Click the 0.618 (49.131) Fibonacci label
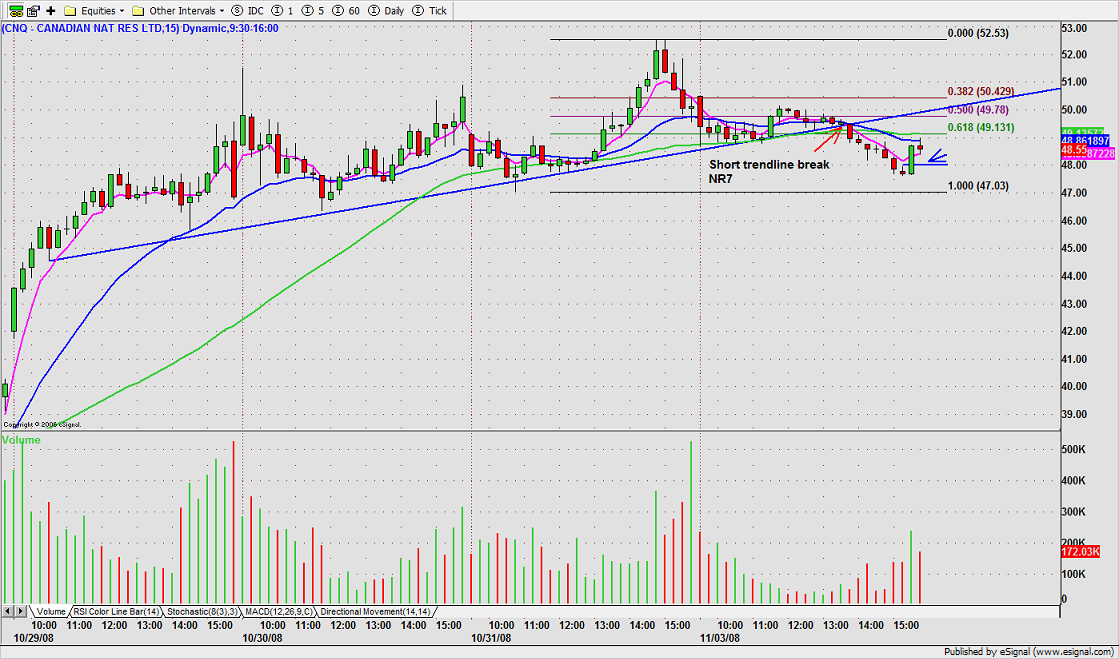Image resolution: width=1119 pixels, height=659 pixels. (x=981, y=127)
